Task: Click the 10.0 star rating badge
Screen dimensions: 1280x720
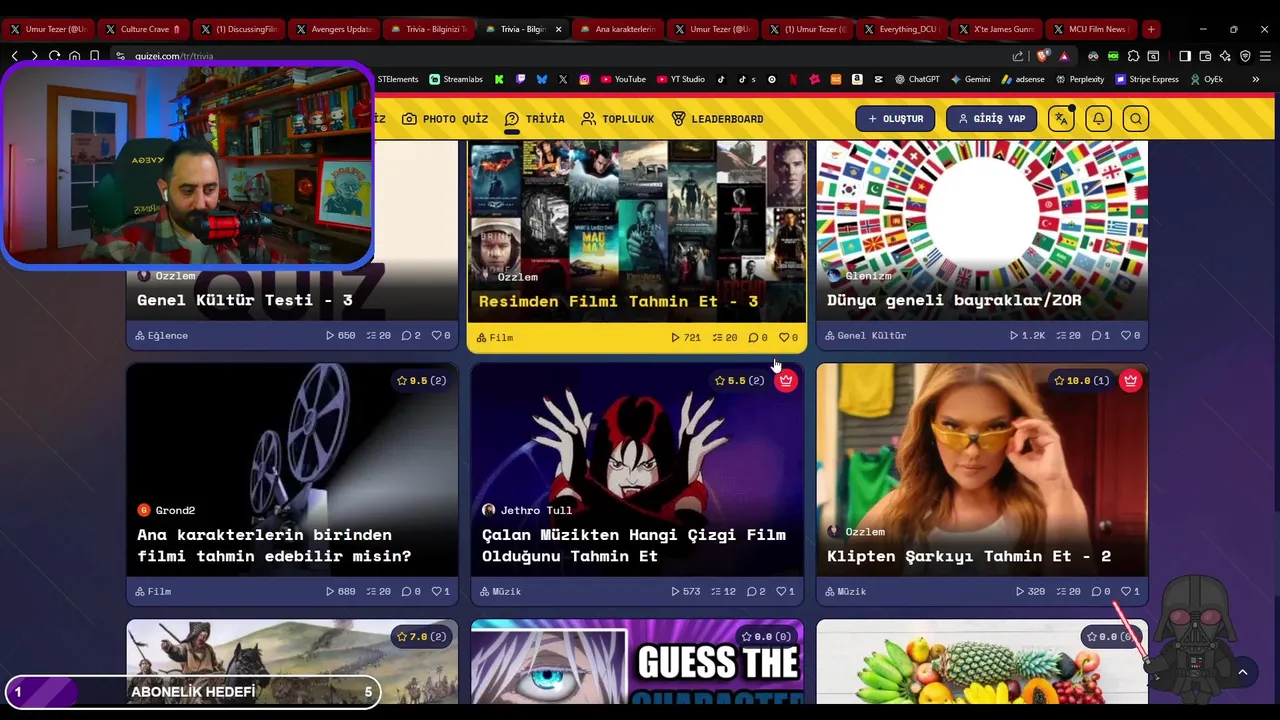Action: (x=1081, y=381)
